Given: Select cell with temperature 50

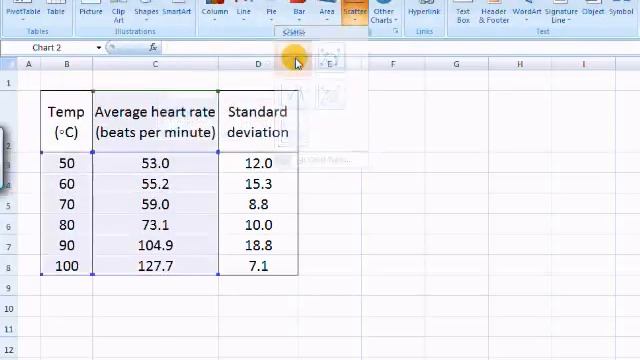Looking at the screenshot, I should [x=67, y=163].
